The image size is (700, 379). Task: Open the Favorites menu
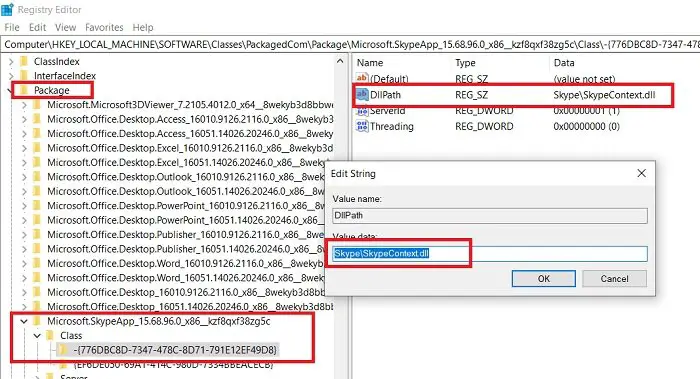point(104,27)
